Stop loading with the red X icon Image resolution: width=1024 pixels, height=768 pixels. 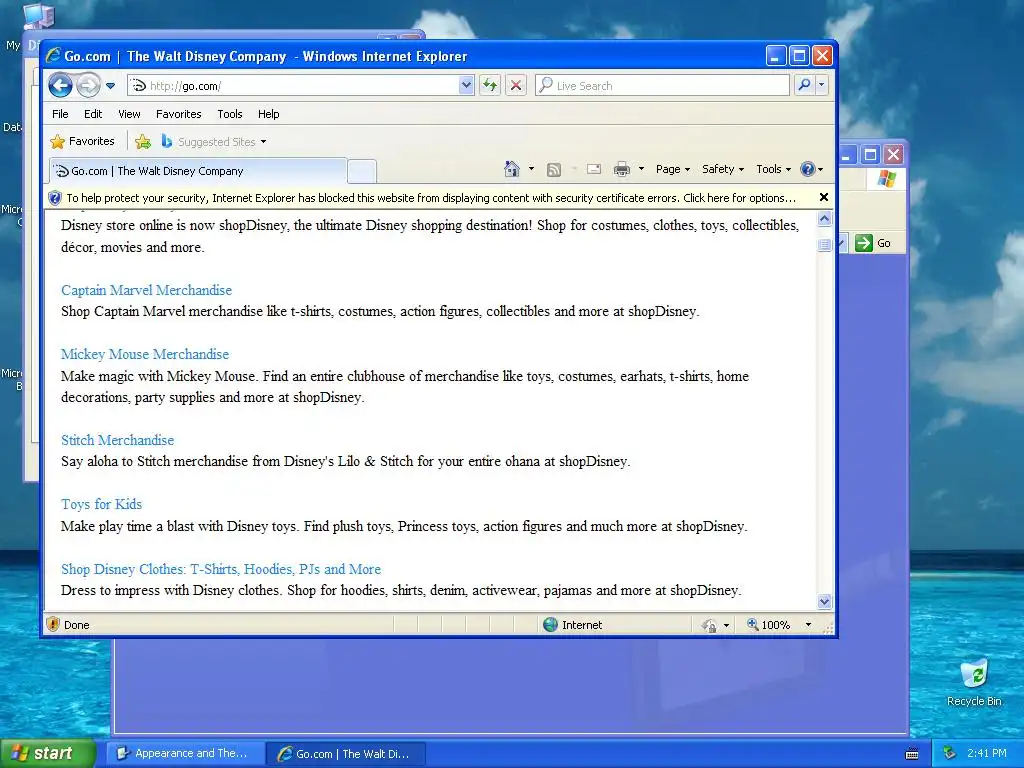coord(516,85)
